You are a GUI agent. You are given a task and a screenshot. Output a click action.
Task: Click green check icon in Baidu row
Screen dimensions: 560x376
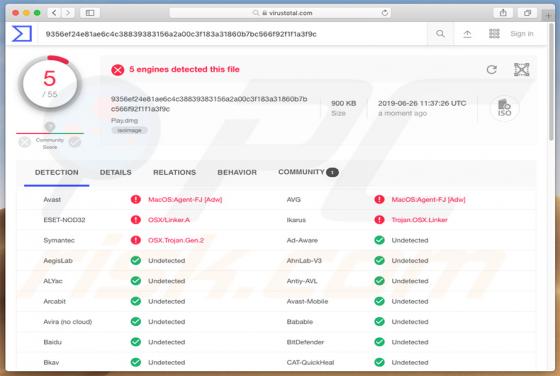pyautogui.click(x=136, y=342)
